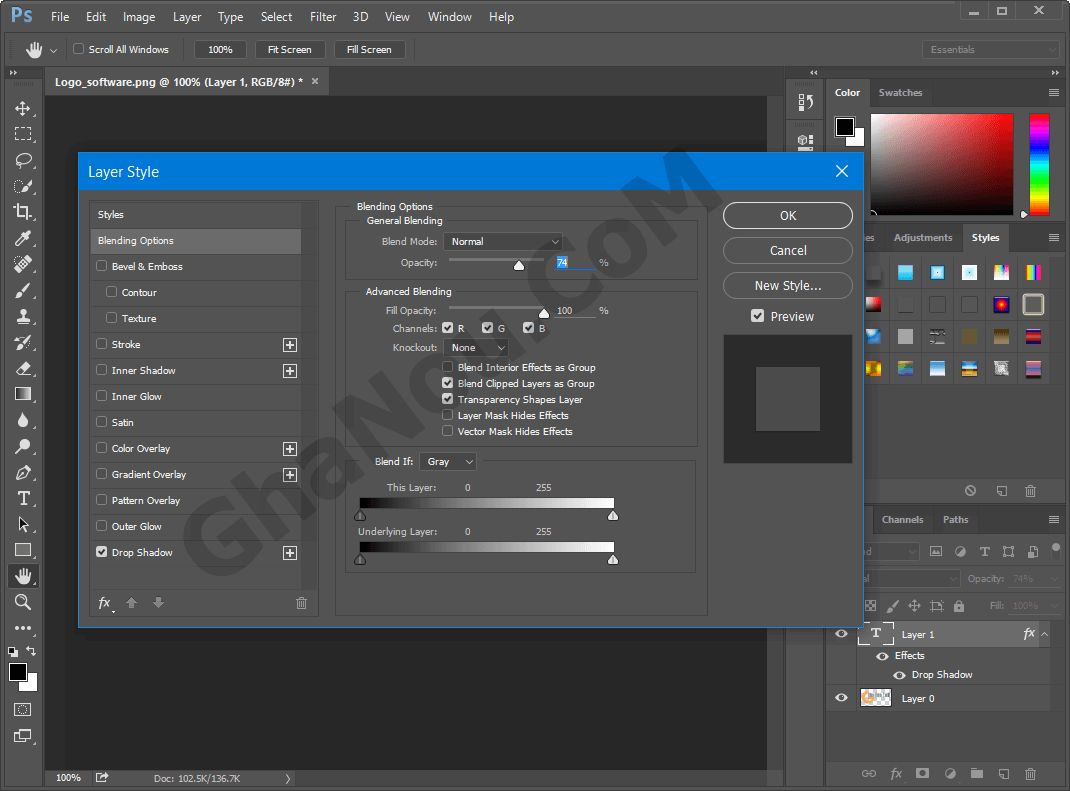Viewport: 1070px width, 791px height.
Task: Select the Dodge tool
Action: 23,446
